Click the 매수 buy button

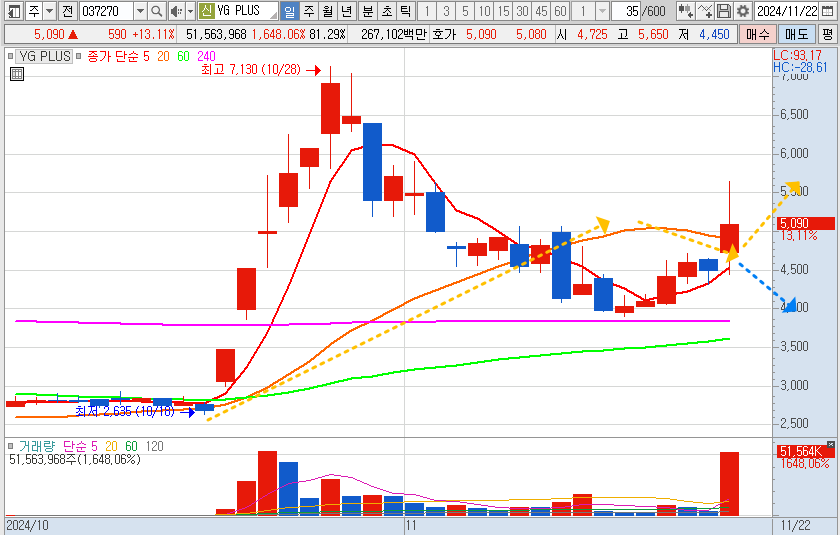(758, 35)
